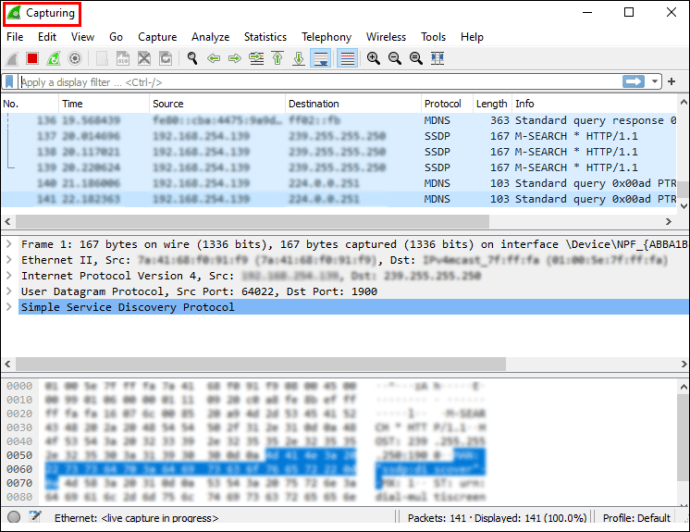
Task: Add a display filter button with plus
Action: [x=672, y=82]
